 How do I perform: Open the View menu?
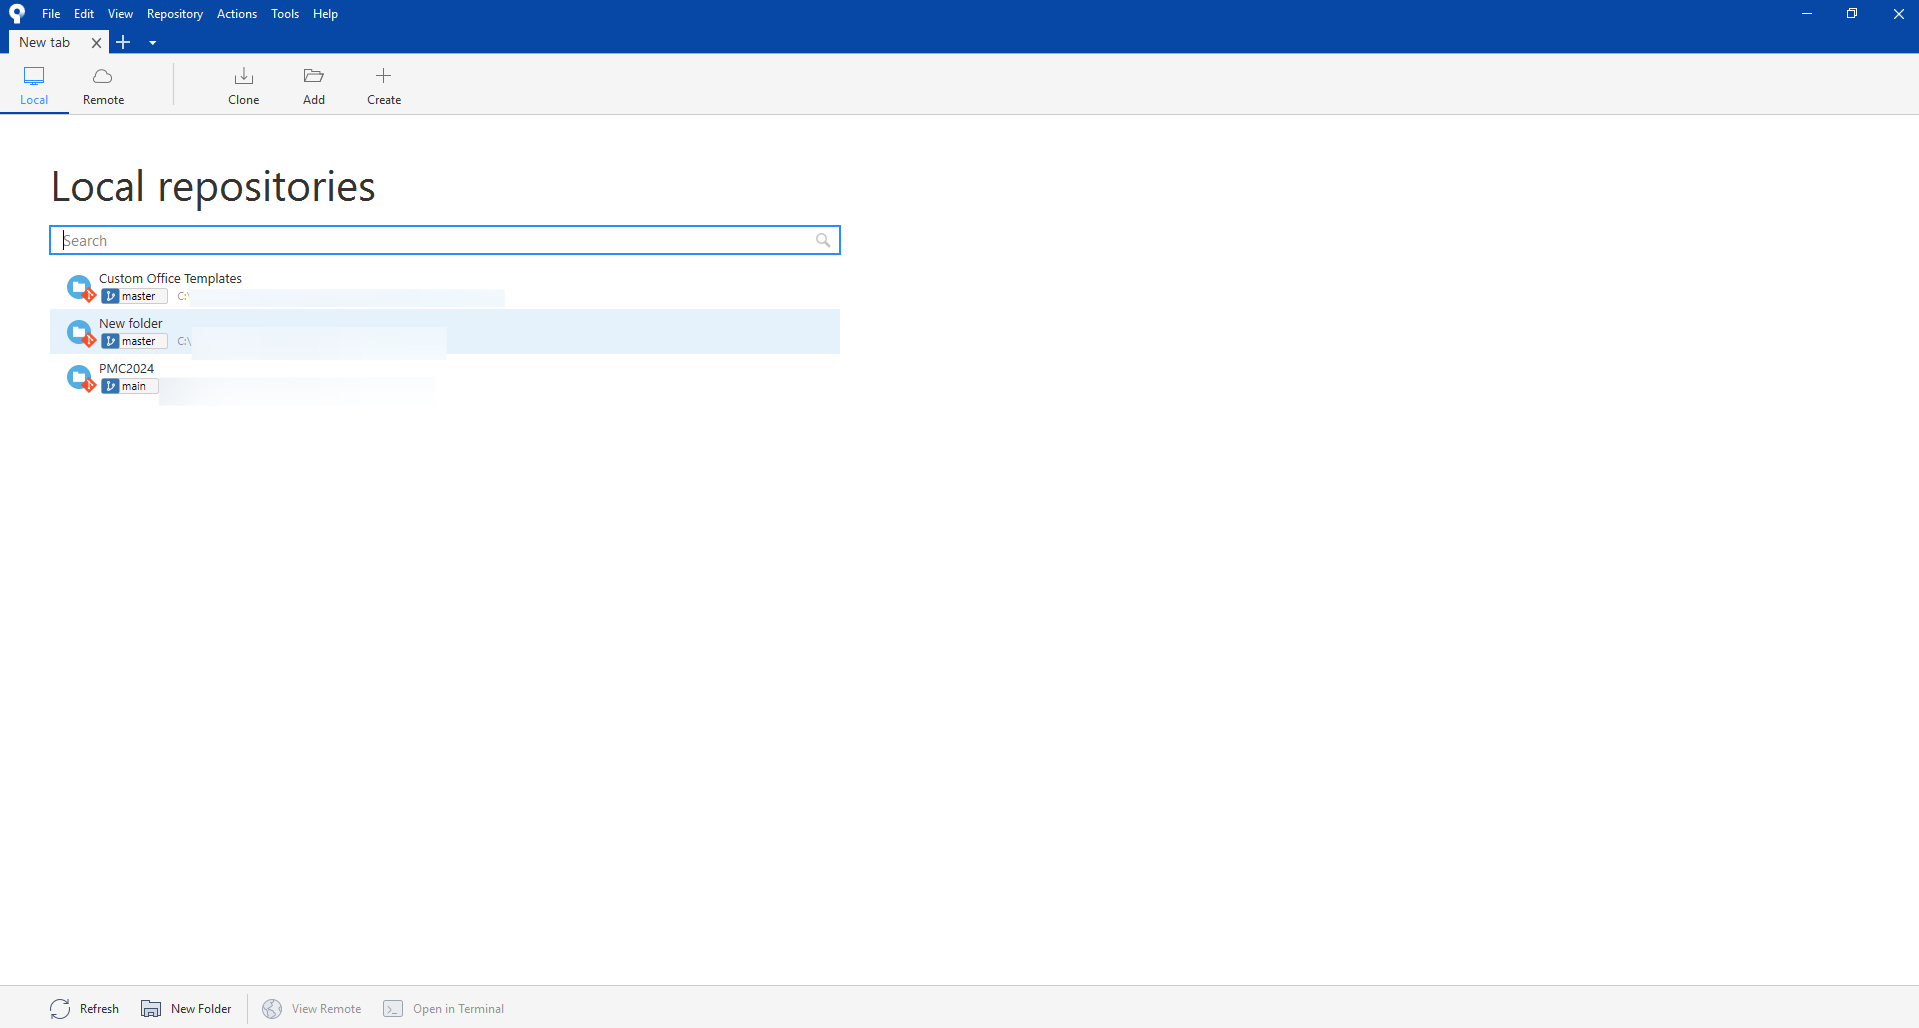coord(120,14)
